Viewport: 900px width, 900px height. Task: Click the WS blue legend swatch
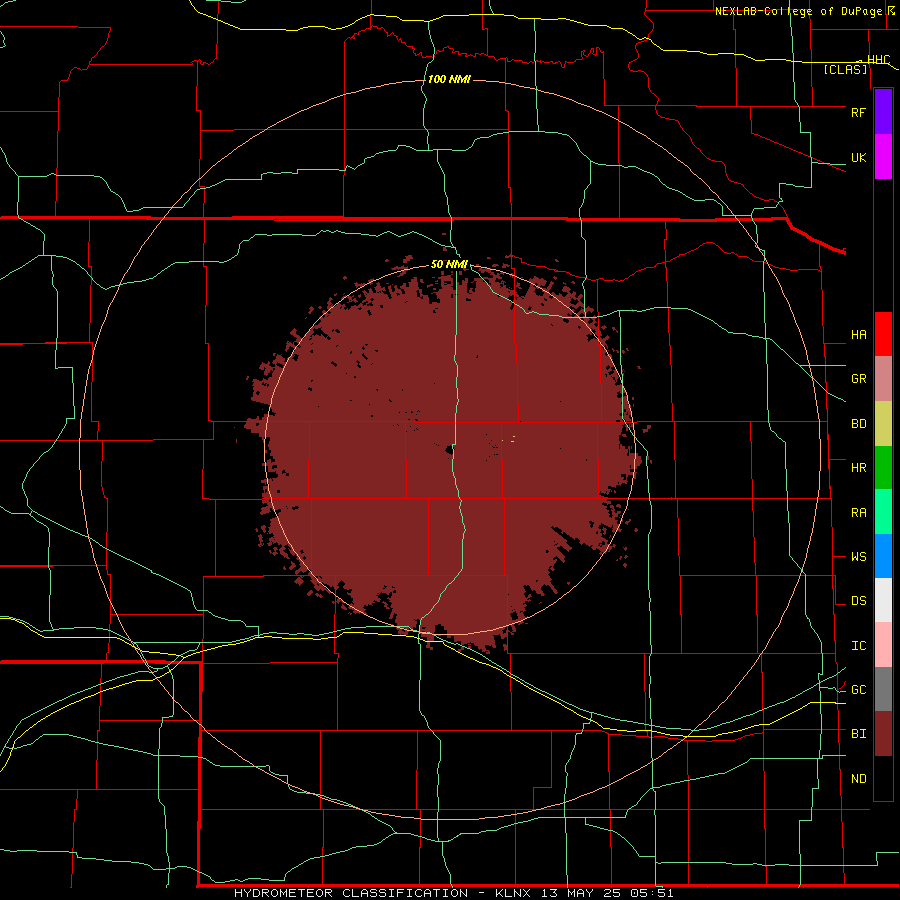point(883,556)
